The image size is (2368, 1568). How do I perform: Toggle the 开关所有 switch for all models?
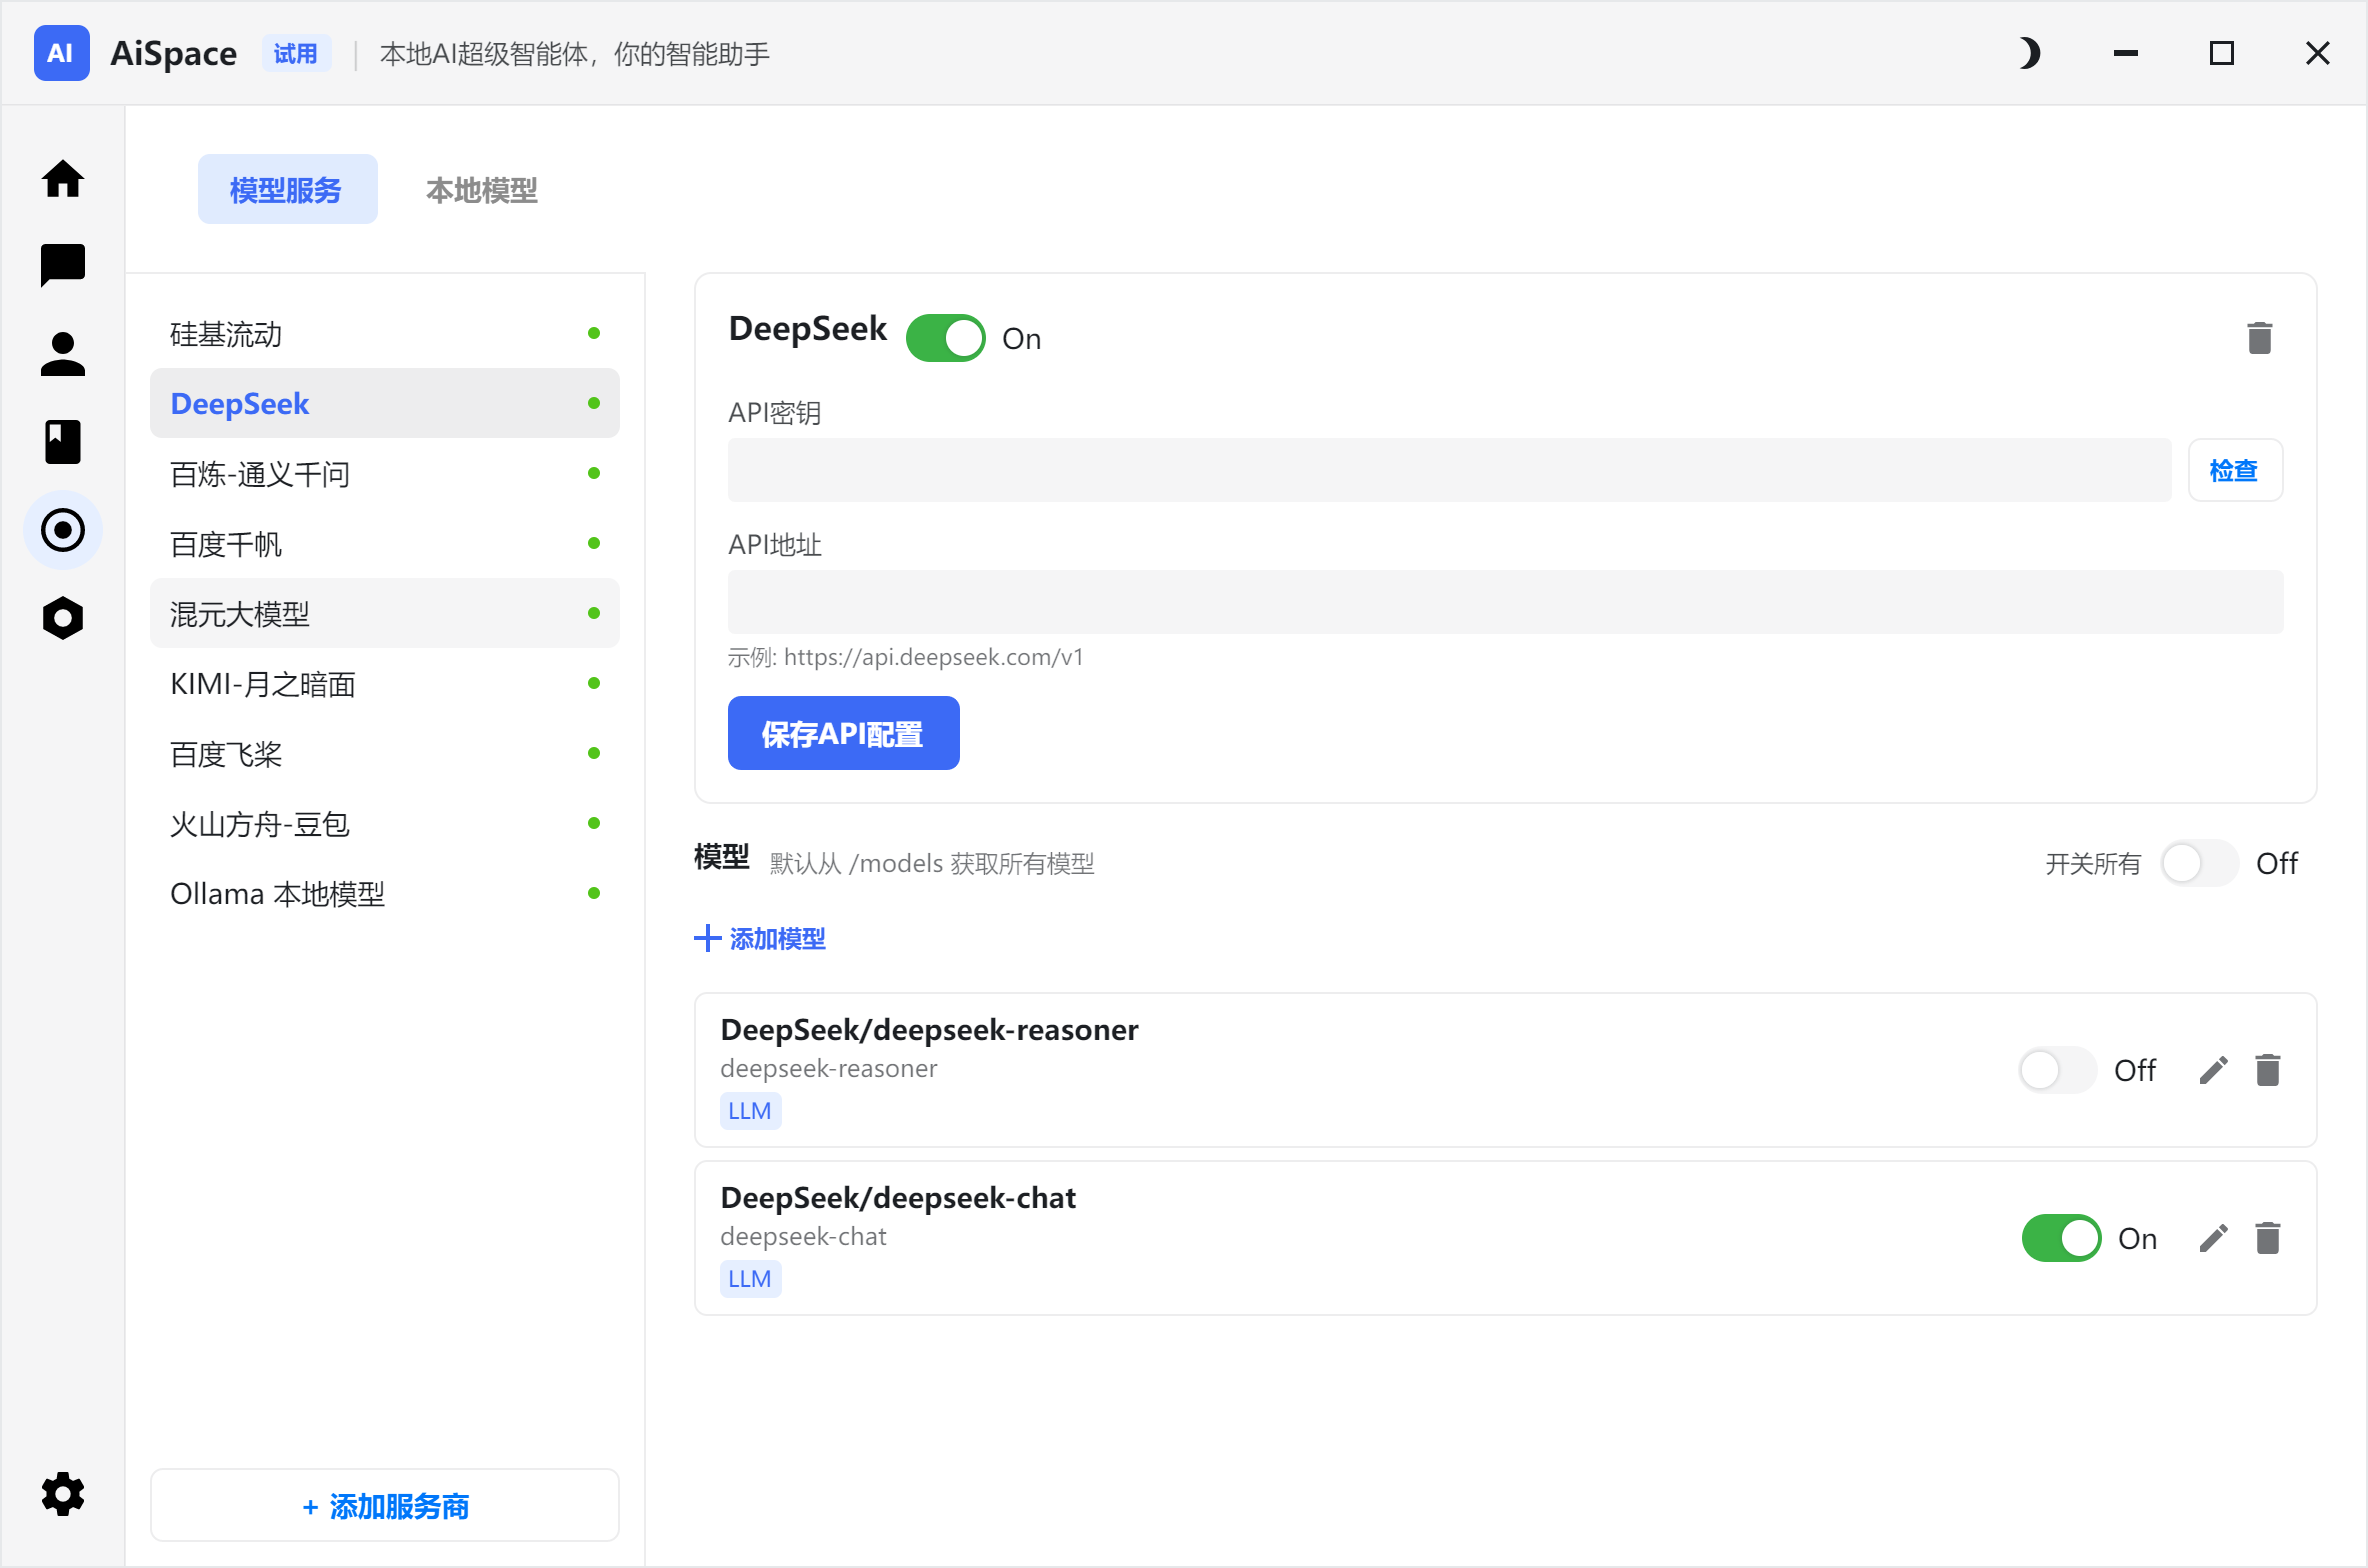point(2199,863)
